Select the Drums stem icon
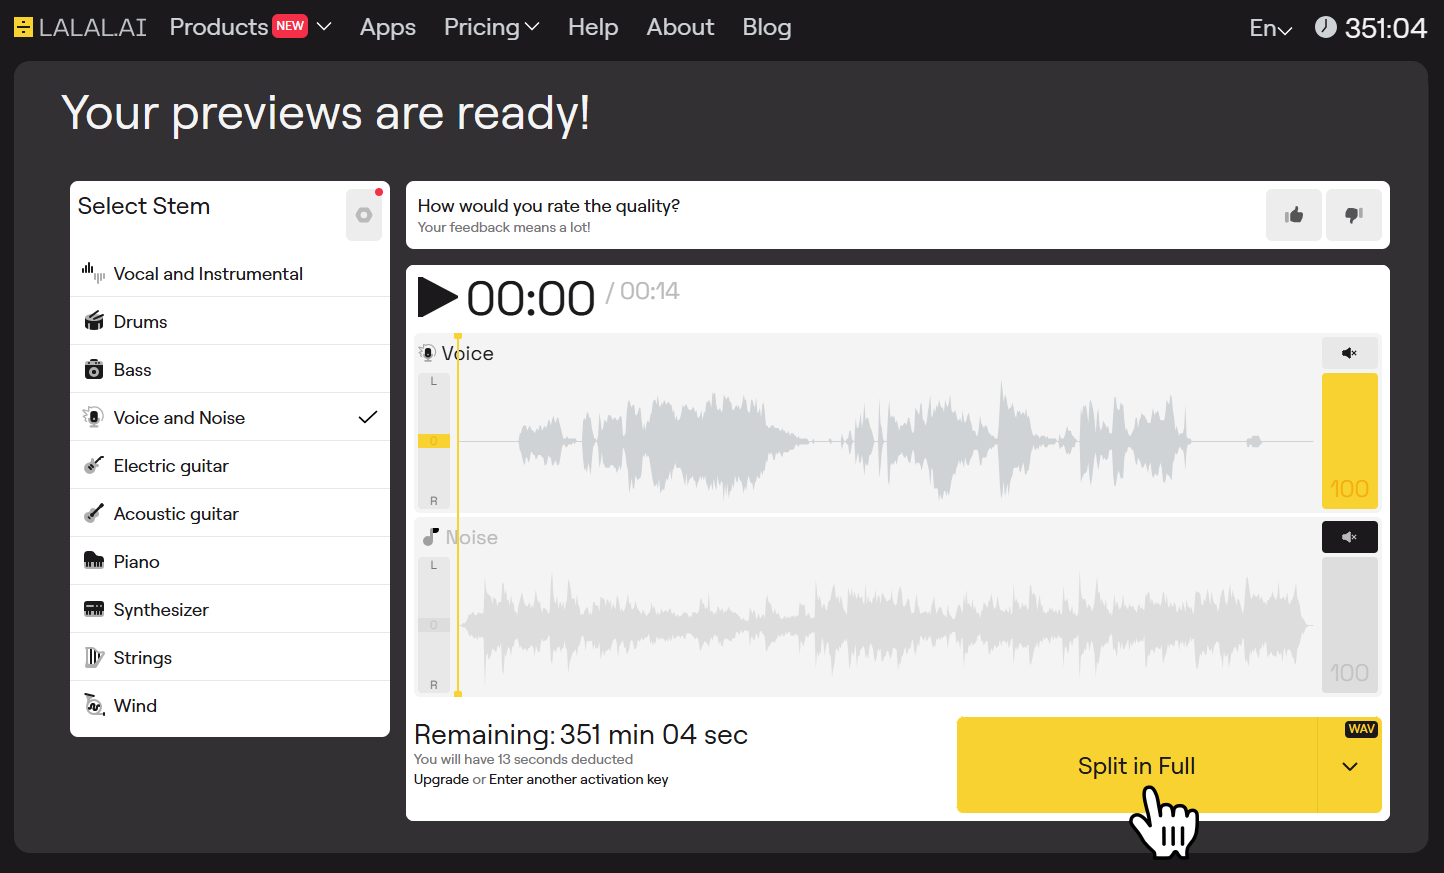This screenshot has width=1444, height=873. tap(94, 321)
